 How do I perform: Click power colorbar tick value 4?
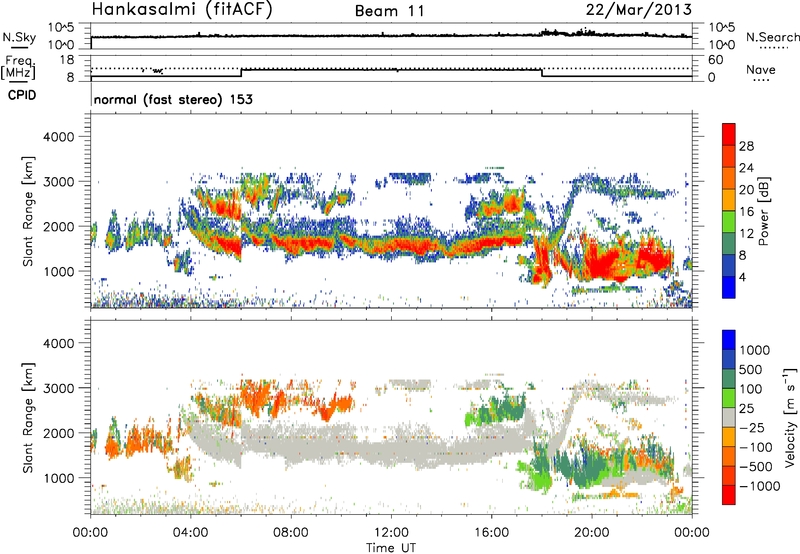743,277
